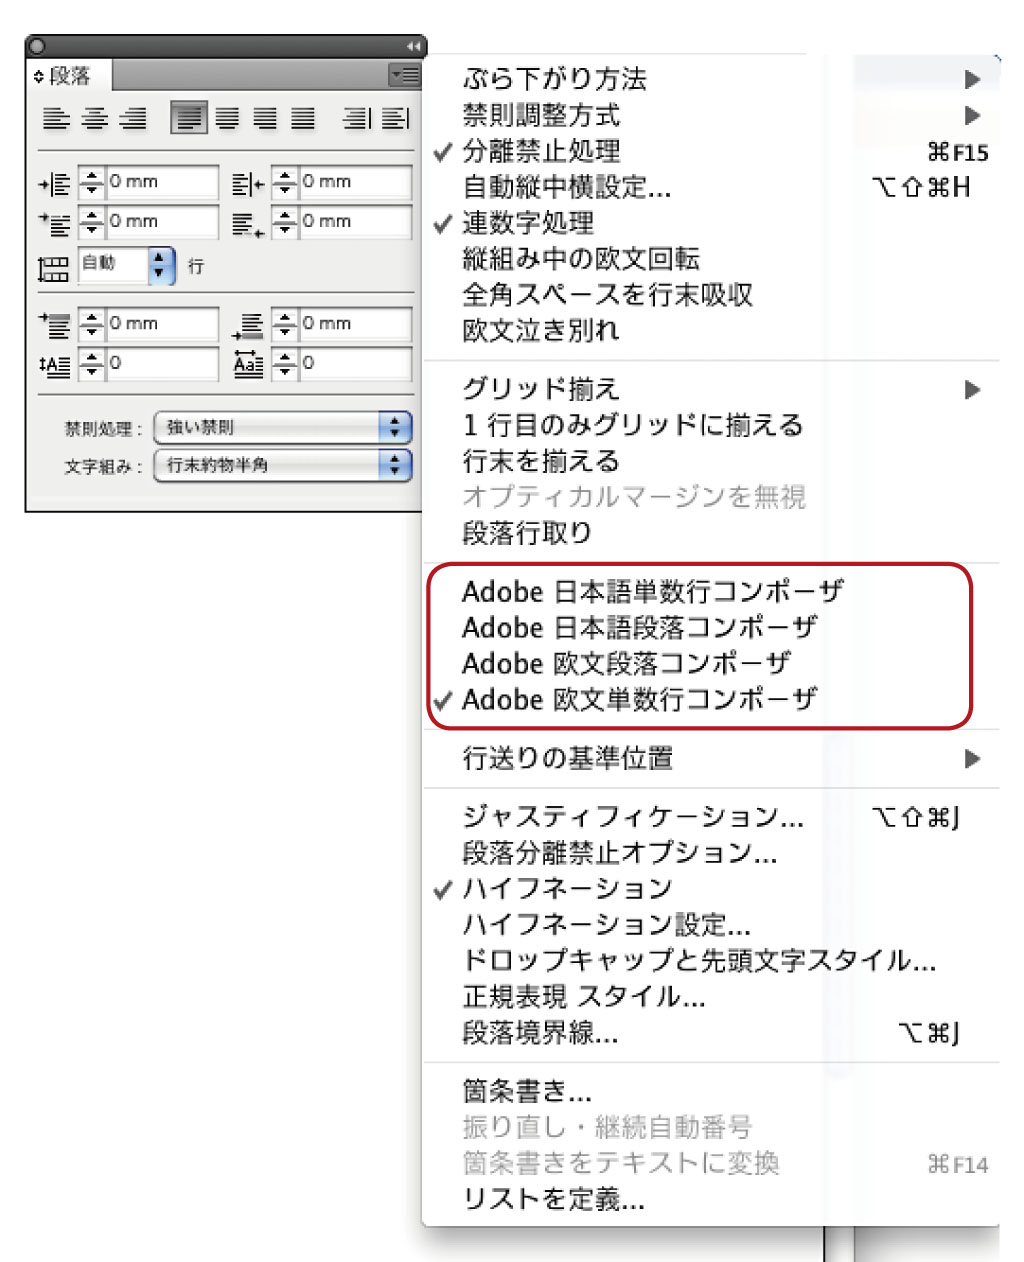Choose justify with last line right

[x=265, y=118]
